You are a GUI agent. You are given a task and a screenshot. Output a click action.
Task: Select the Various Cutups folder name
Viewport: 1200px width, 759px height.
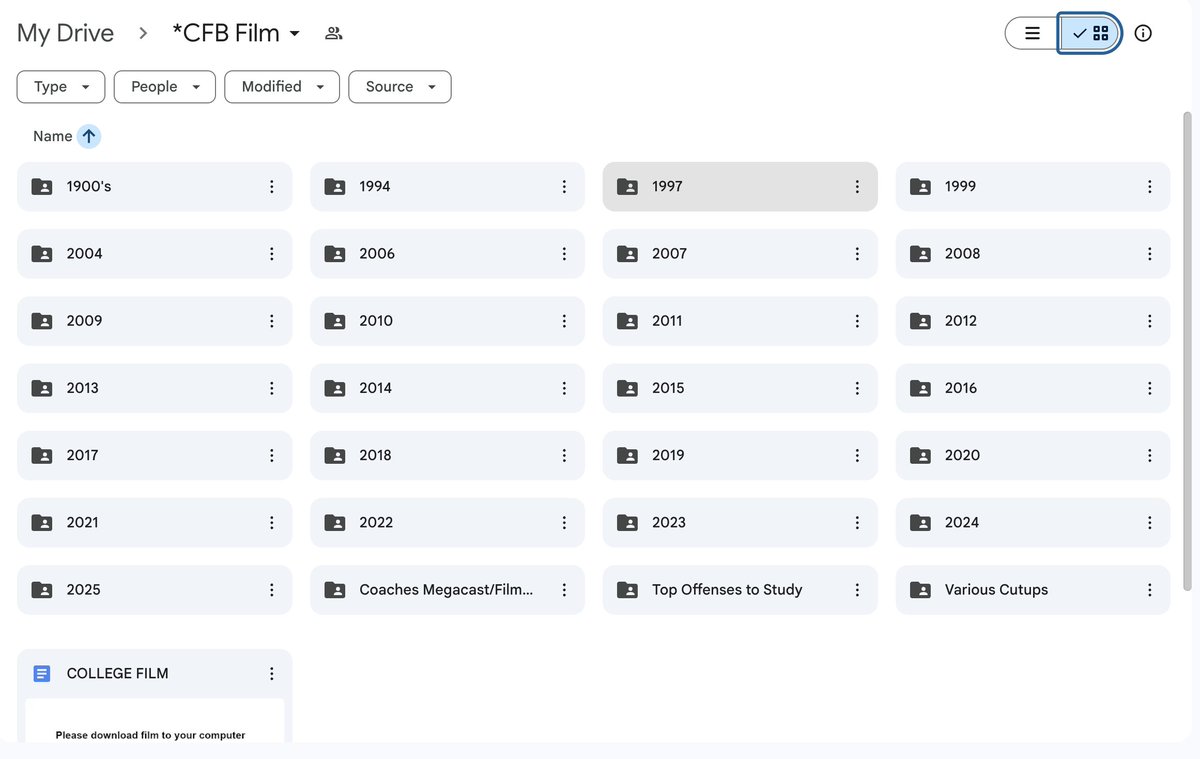pyautogui.click(x=996, y=590)
